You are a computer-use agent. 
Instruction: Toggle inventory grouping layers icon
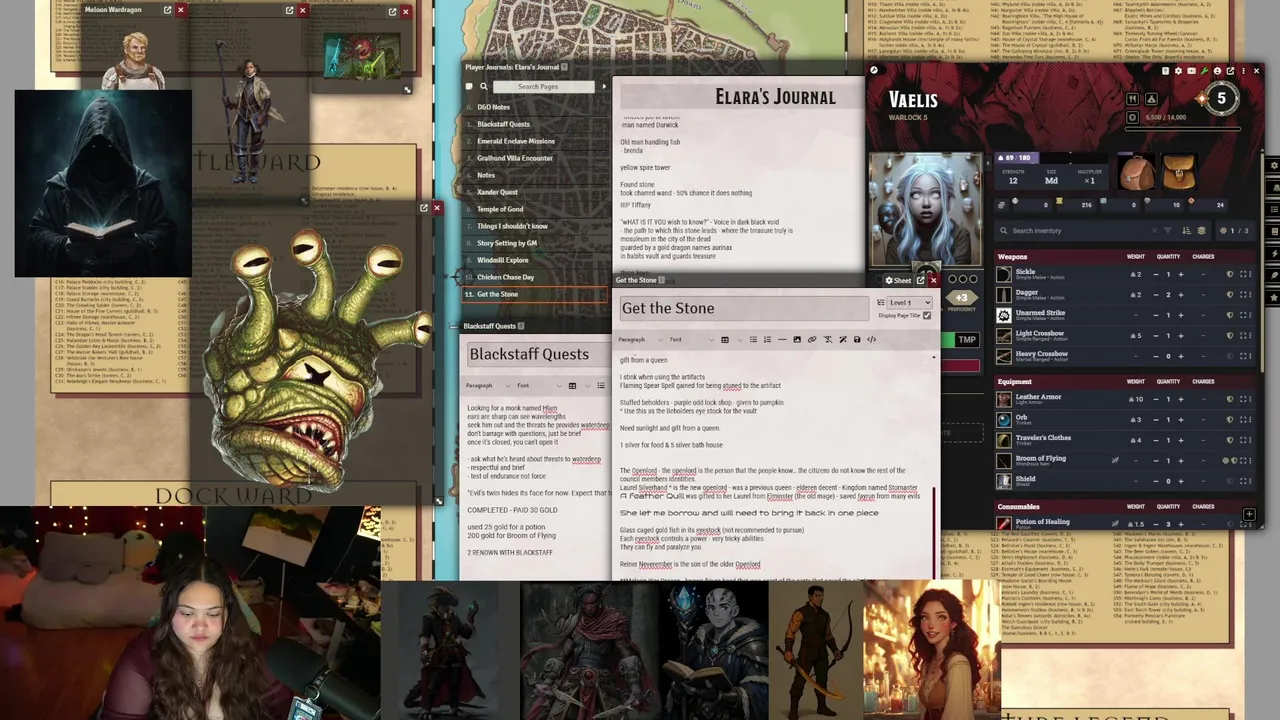pyautogui.click(x=1201, y=231)
